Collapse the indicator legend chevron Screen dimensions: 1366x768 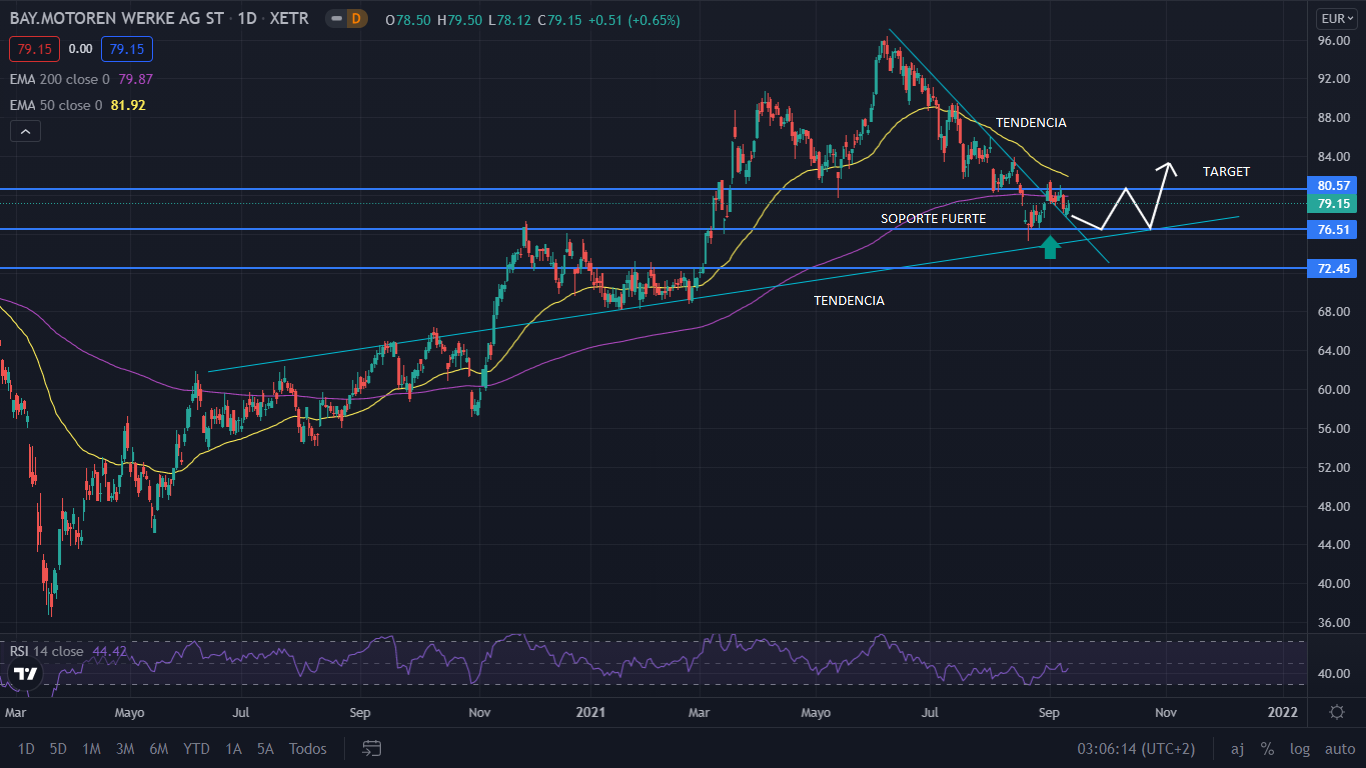[25, 131]
